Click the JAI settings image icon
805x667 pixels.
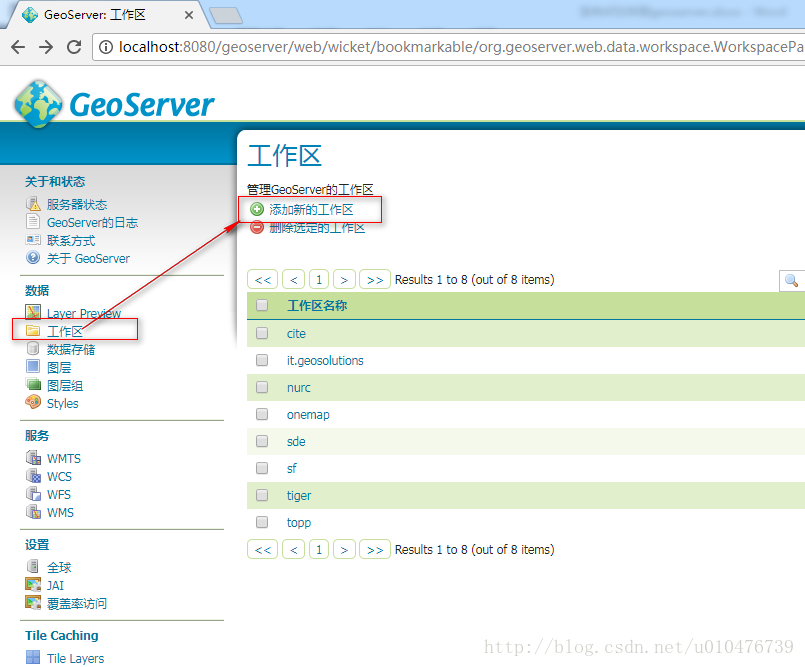(x=33, y=584)
